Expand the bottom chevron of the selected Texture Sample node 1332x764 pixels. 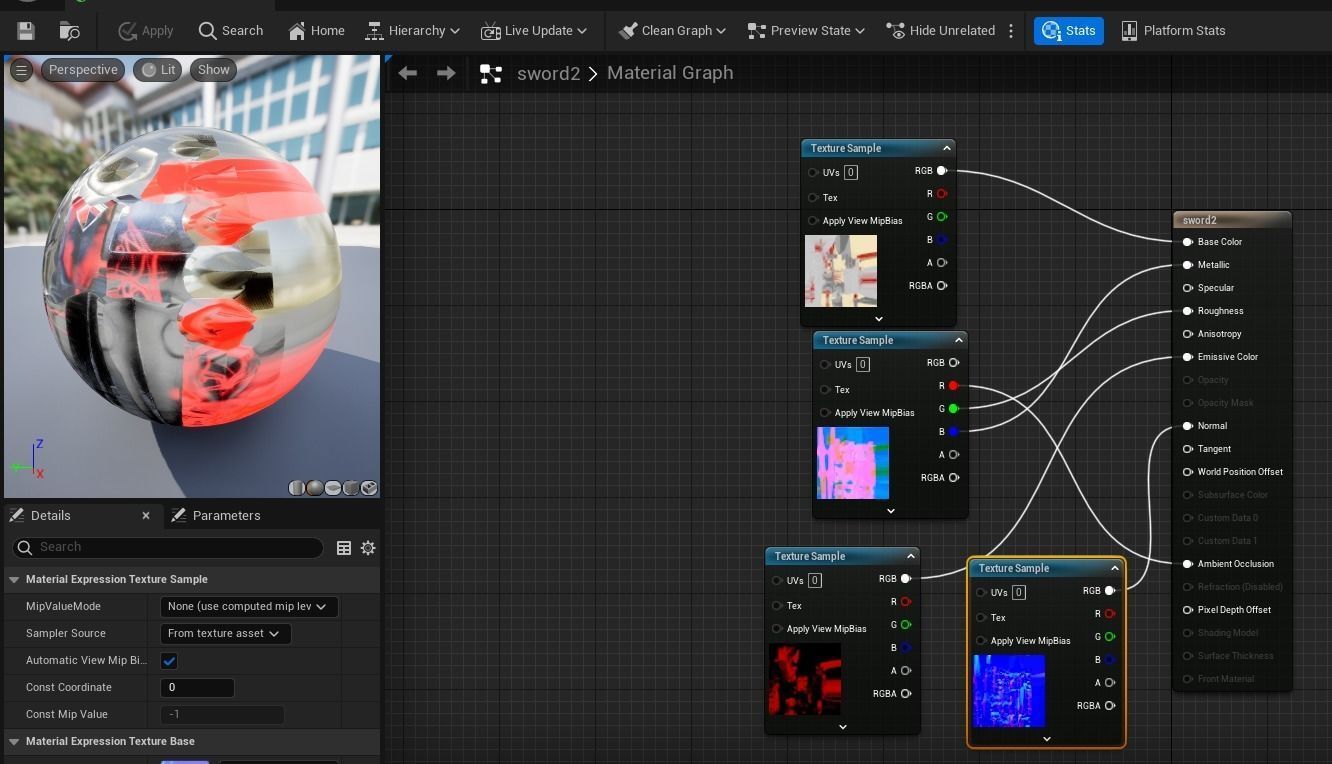click(x=1047, y=739)
